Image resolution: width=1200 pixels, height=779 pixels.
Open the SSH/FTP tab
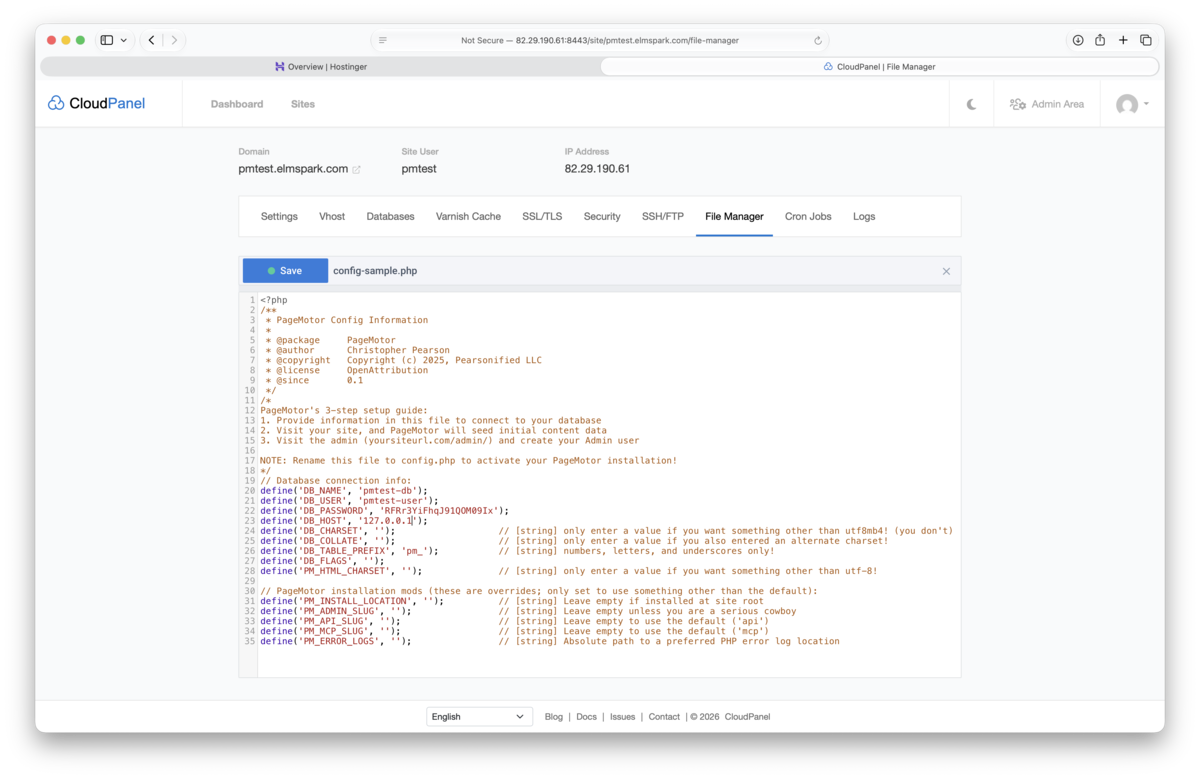pos(663,216)
